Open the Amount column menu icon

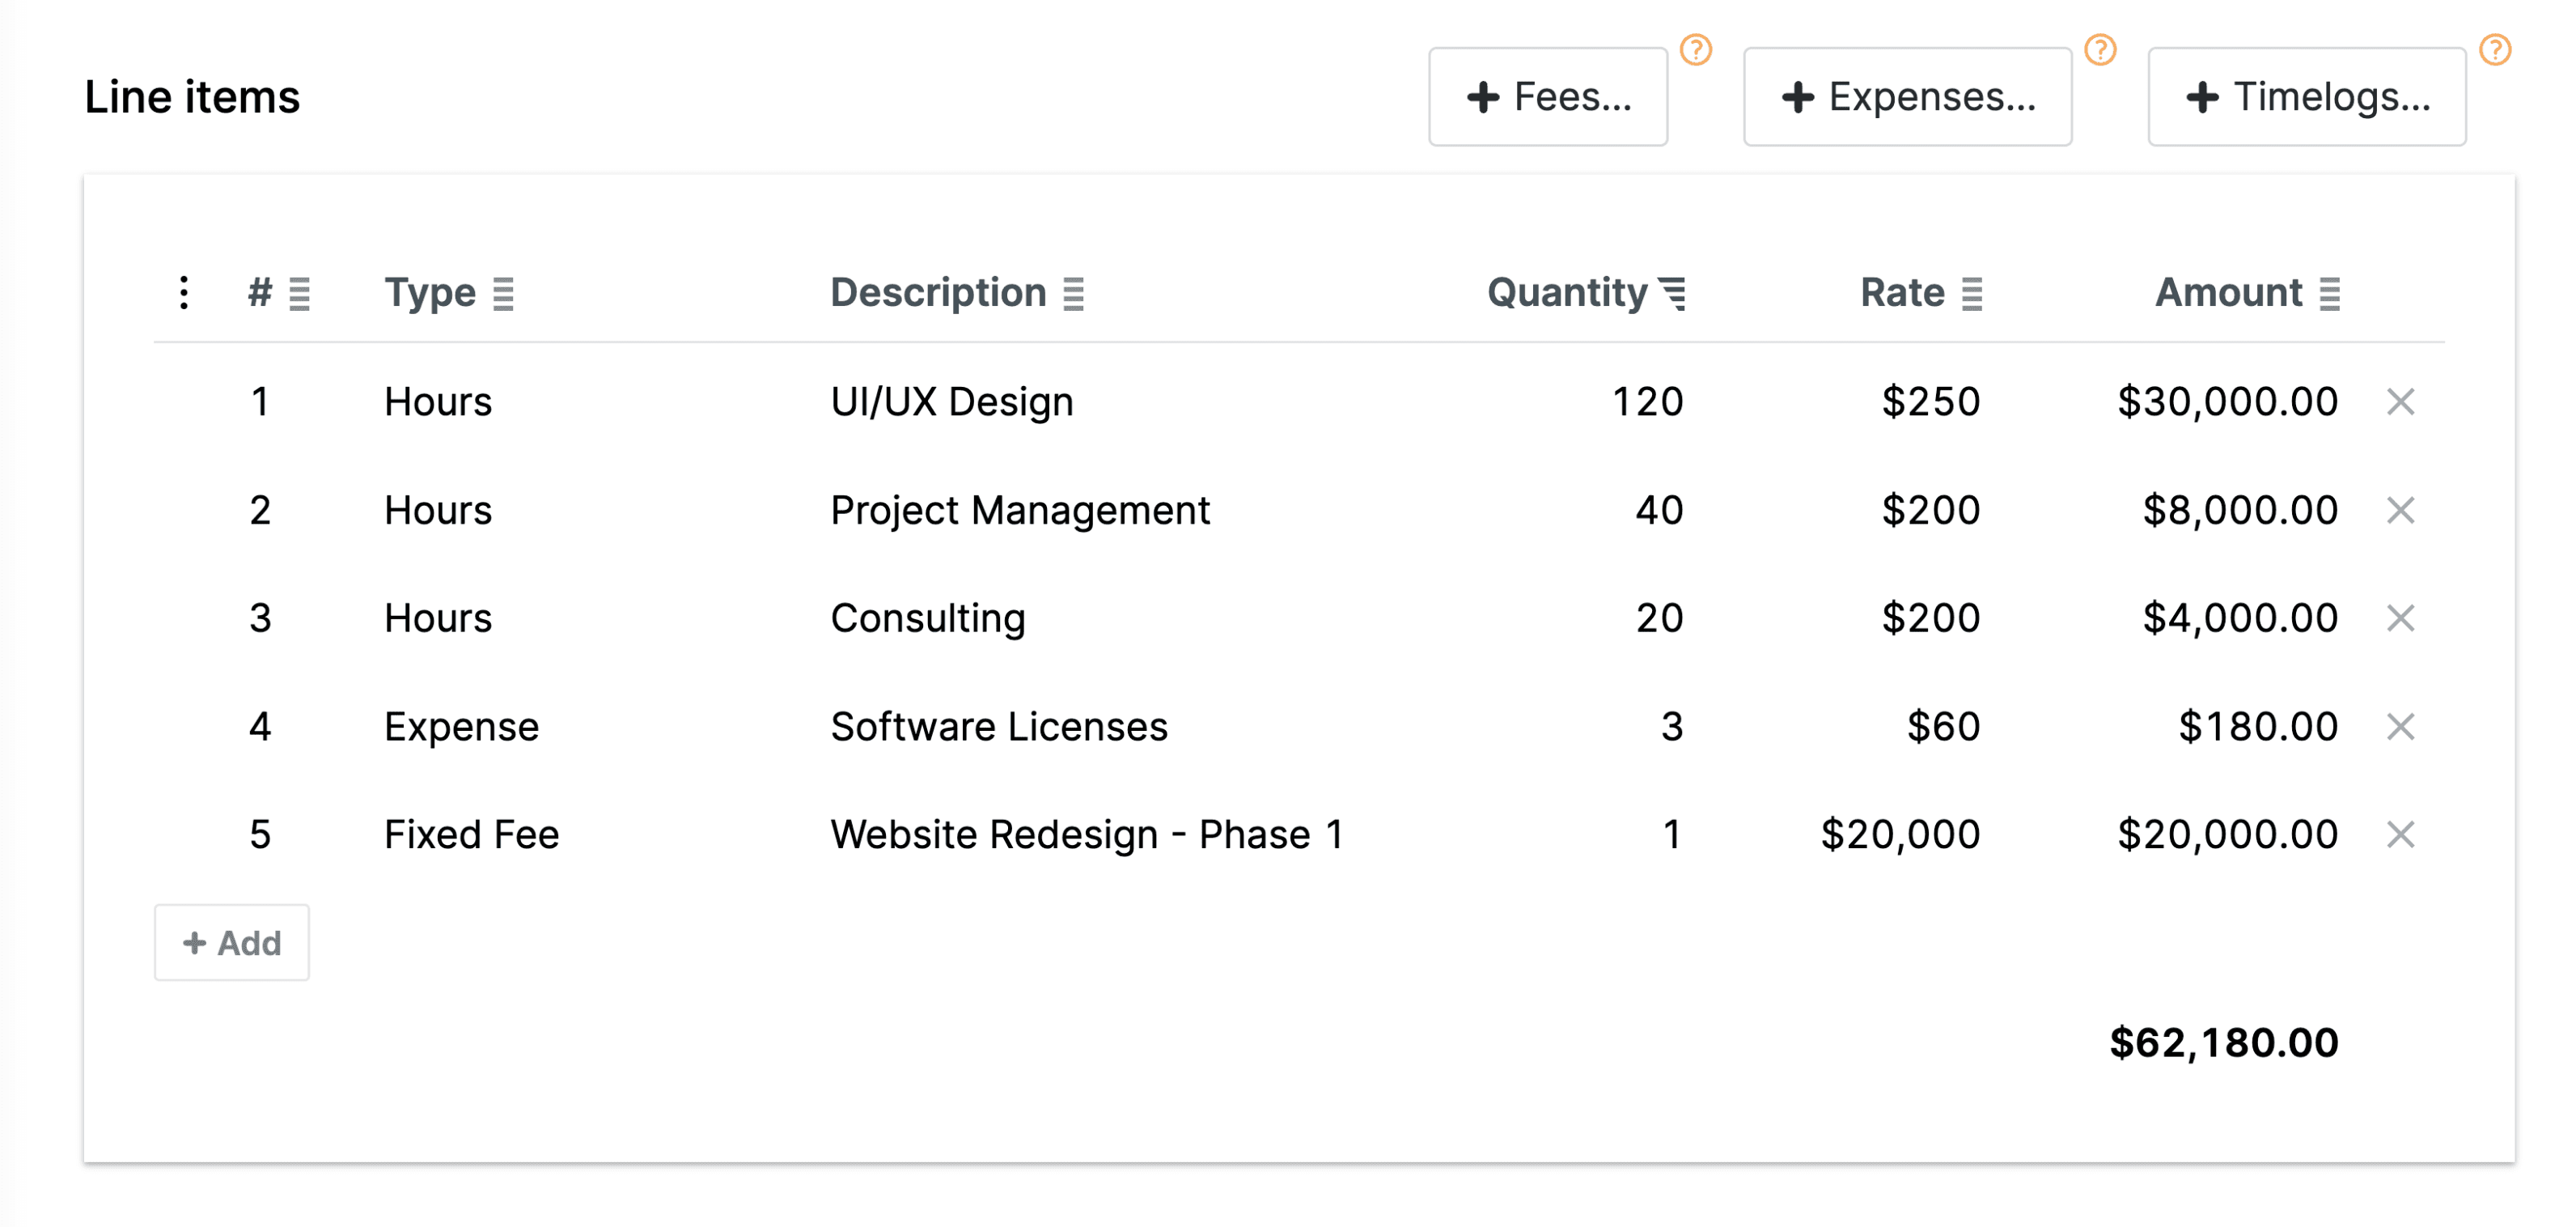tap(2329, 294)
